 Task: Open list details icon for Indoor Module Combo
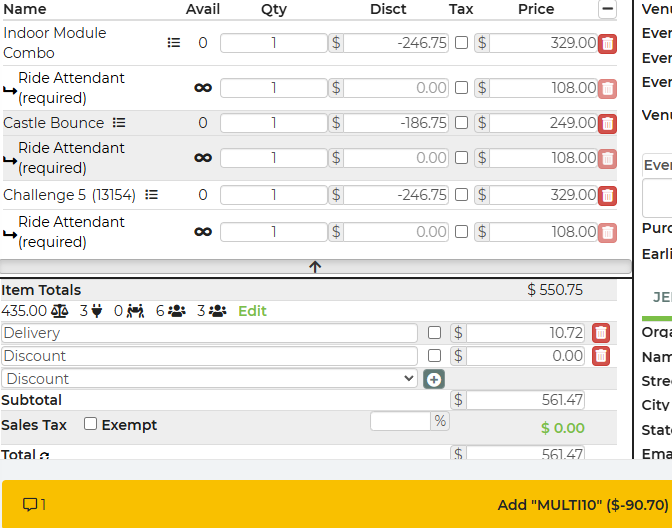pyautogui.click(x=174, y=43)
